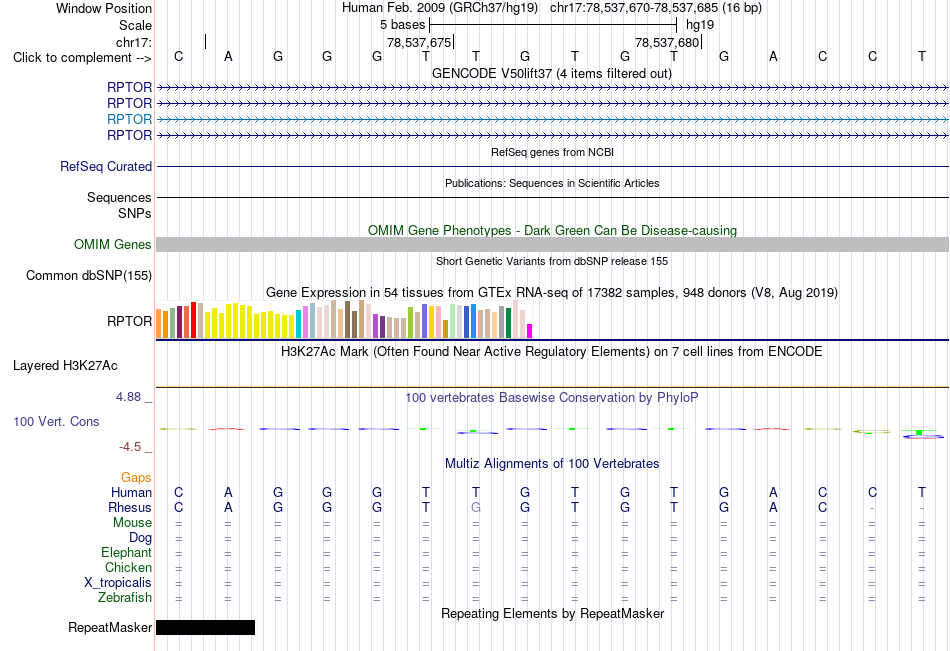Open the OMIM Genes track label
The image size is (950, 651).
[112, 244]
